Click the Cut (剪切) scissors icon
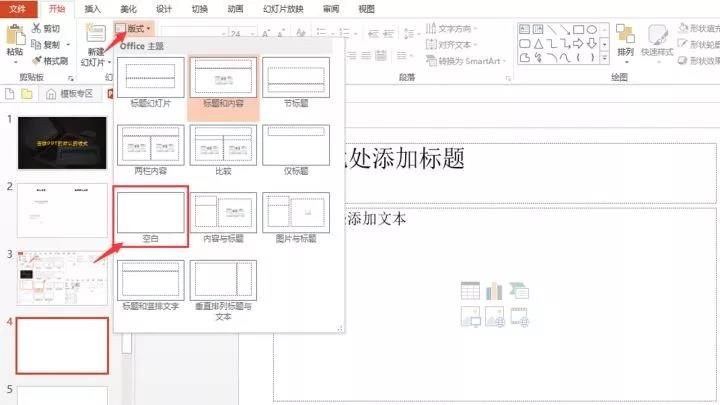 (37, 29)
